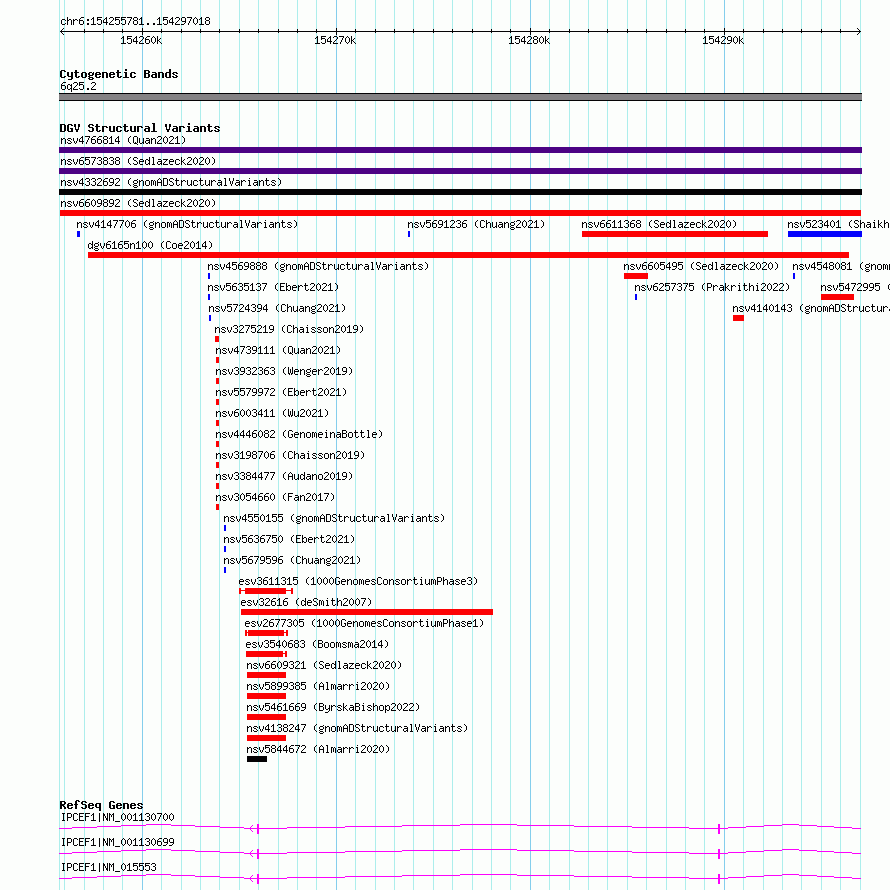Click the nsv3054660 (Fan2017) label
The image size is (890, 890).
click(275, 497)
